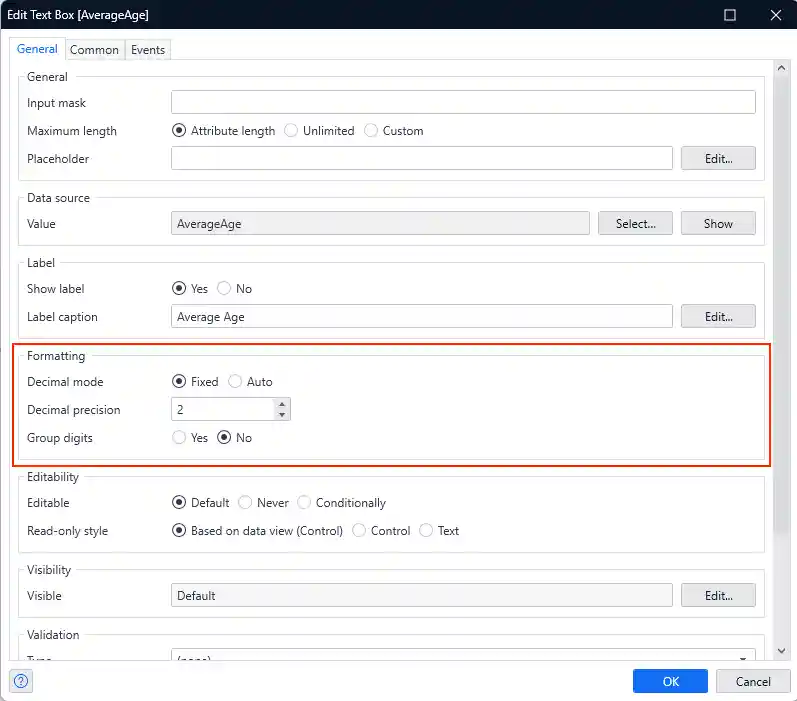This screenshot has height=701, width=797.
Task: Set Group digits to Yes
Action: tap(179, 437)
